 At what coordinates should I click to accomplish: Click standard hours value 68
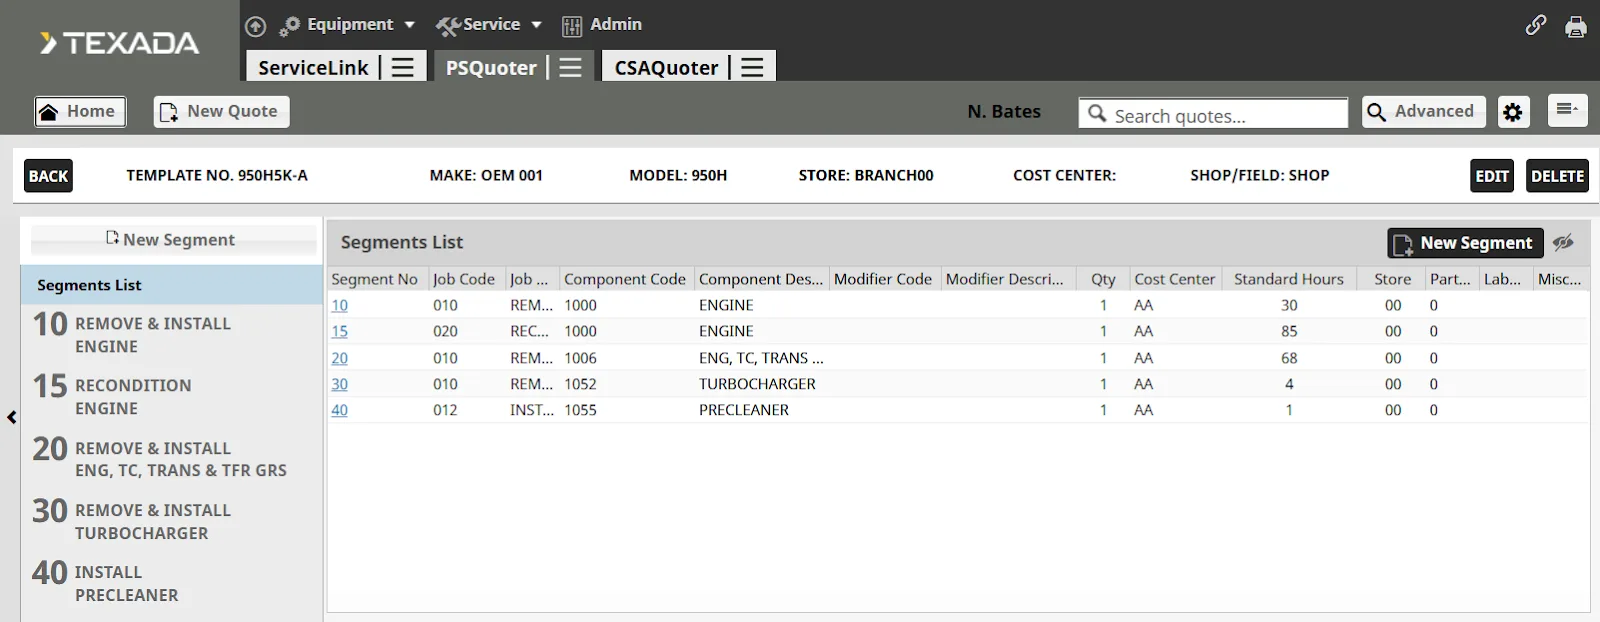coord(1289,358)
